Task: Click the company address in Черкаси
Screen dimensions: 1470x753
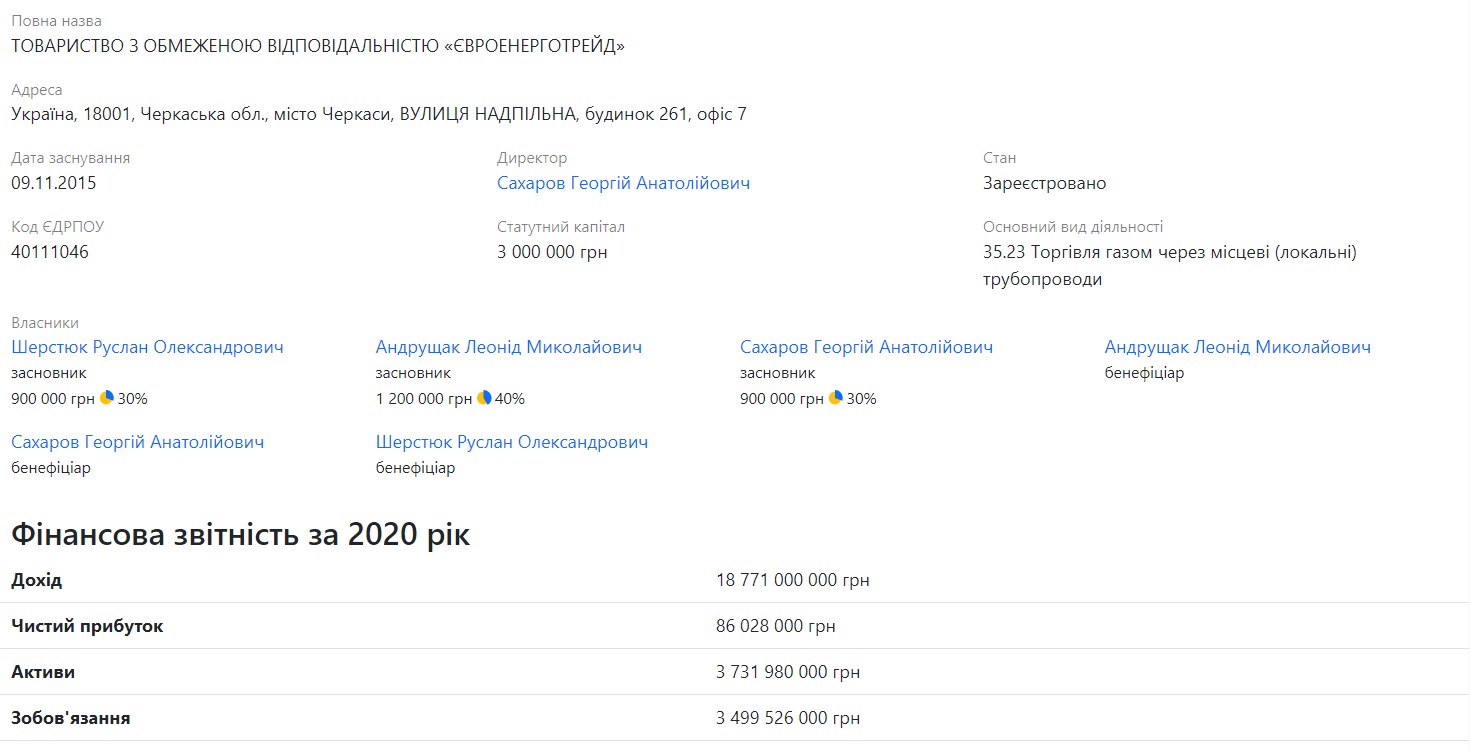Action: pos(378,114)
